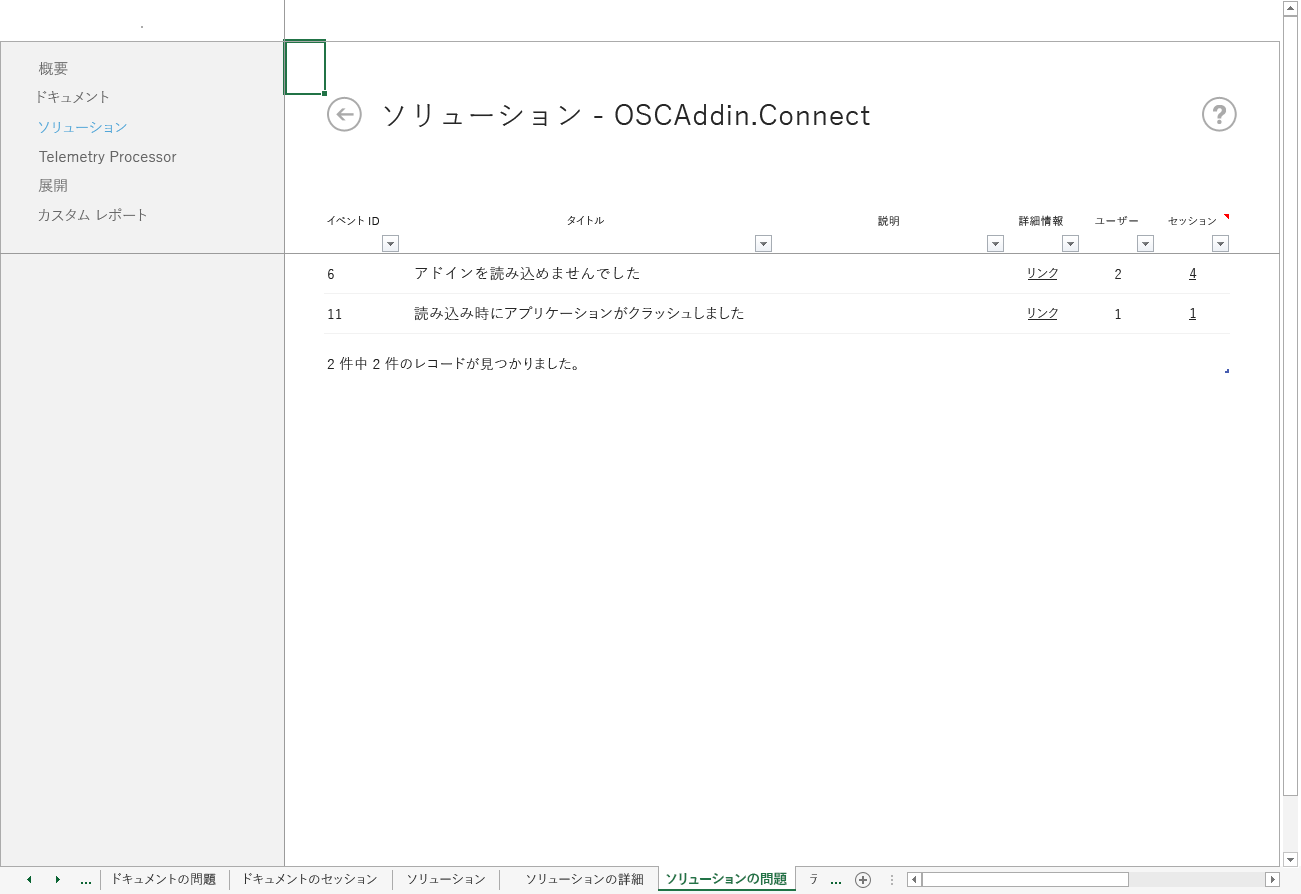1301x894 pixels.
Task: Select user count 1 cell
Action: pyautogui.click(x=1118, y=314)
